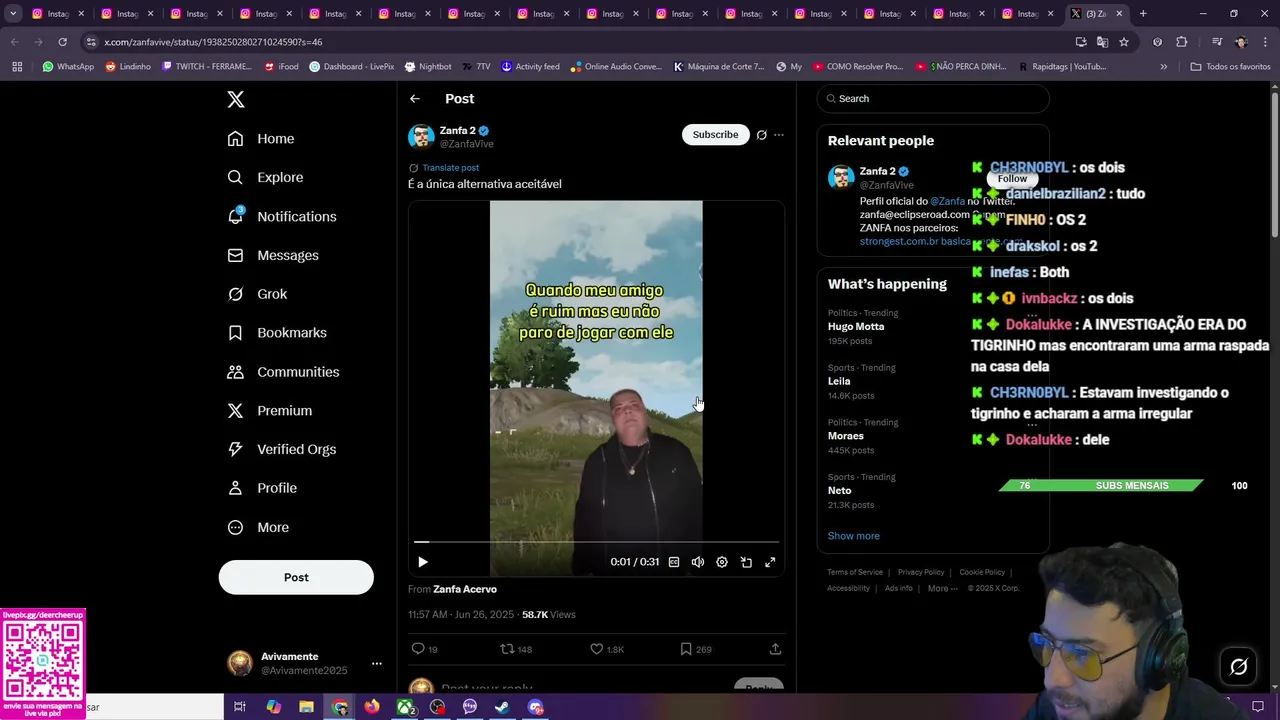Click Subscribe on Zanfa 2's post

(715, 135)
